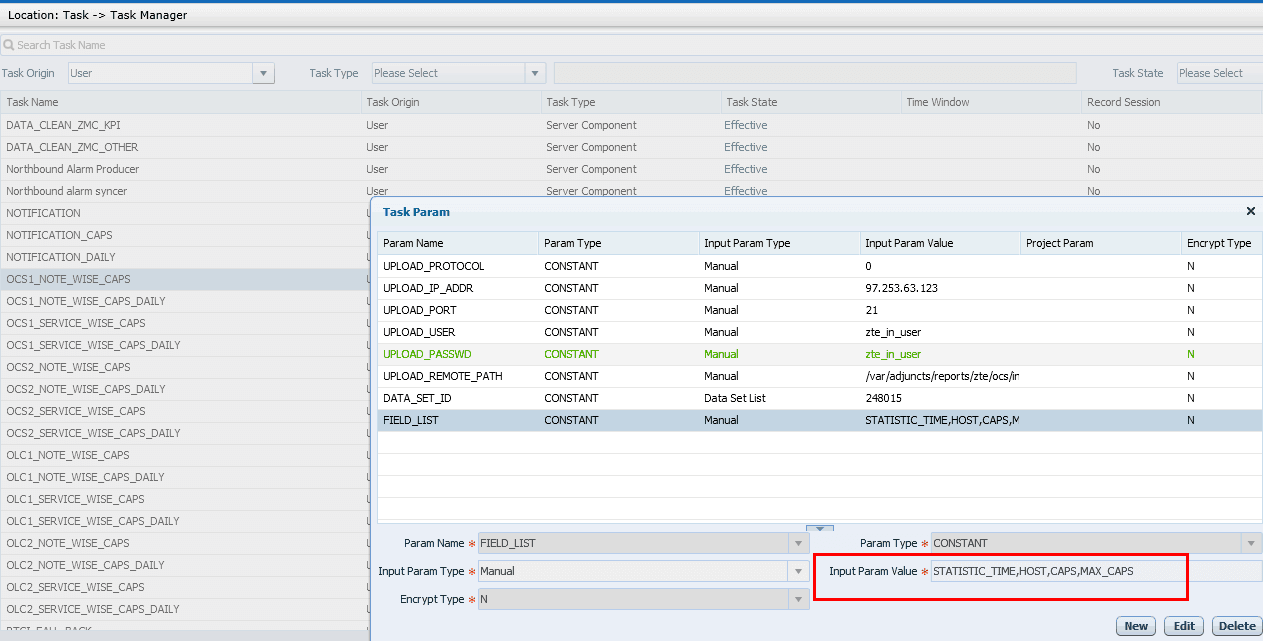Image resolution: width=1263 pixels, height=641 pixels.
Task: Select OCS2_NOTE_WISE_CAPS task
Action: [x=185, y=367]
